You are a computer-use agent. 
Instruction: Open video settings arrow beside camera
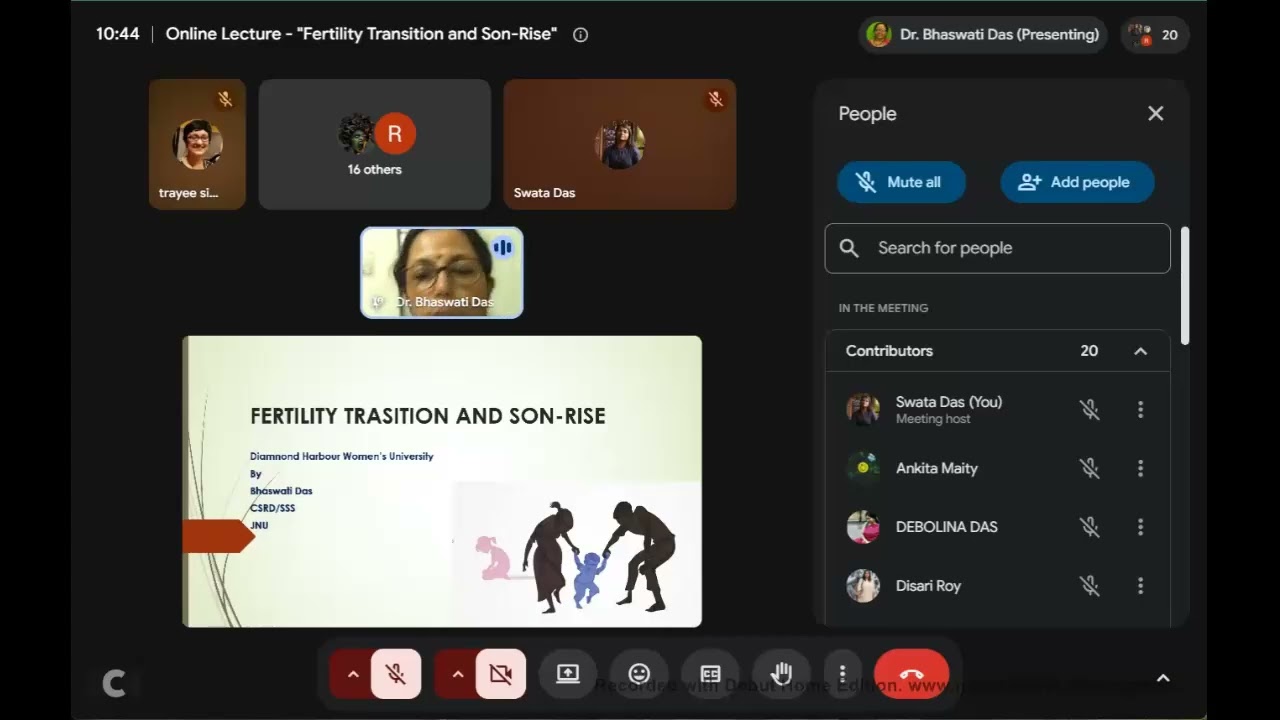457,674
